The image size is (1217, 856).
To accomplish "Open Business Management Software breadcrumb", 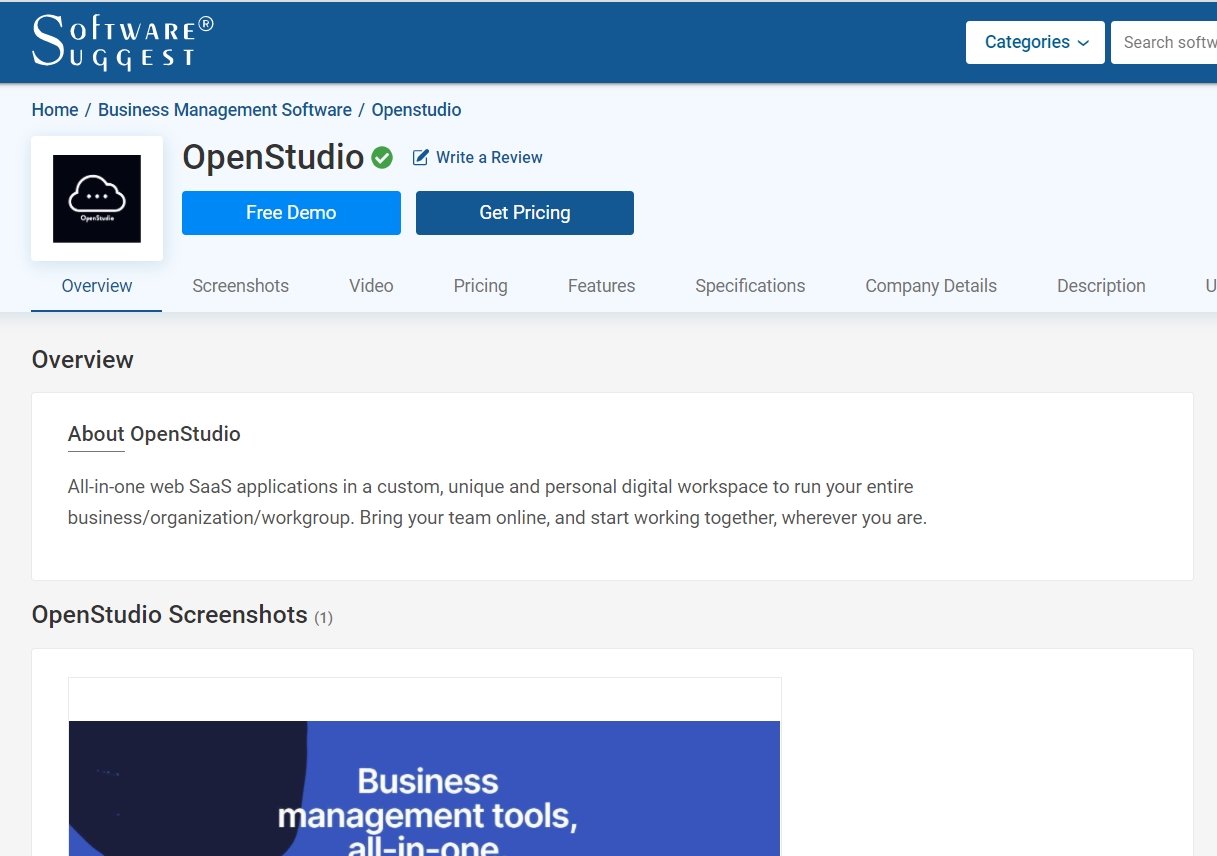I will point(225,110).
